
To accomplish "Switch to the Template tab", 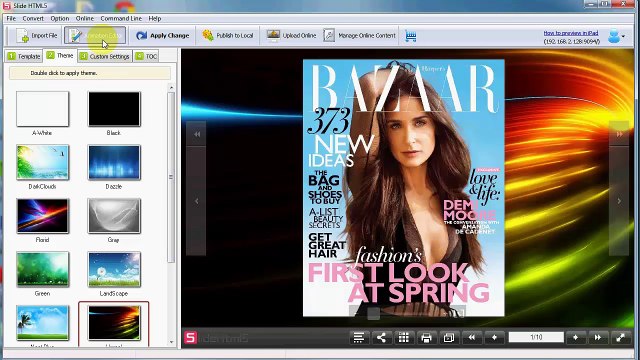I will point(24,56).
